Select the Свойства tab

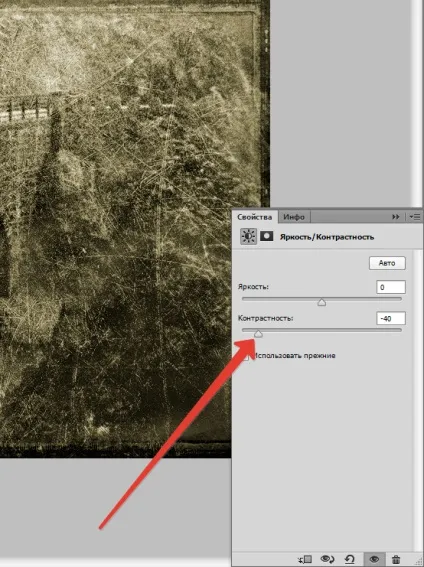point(254,217)
